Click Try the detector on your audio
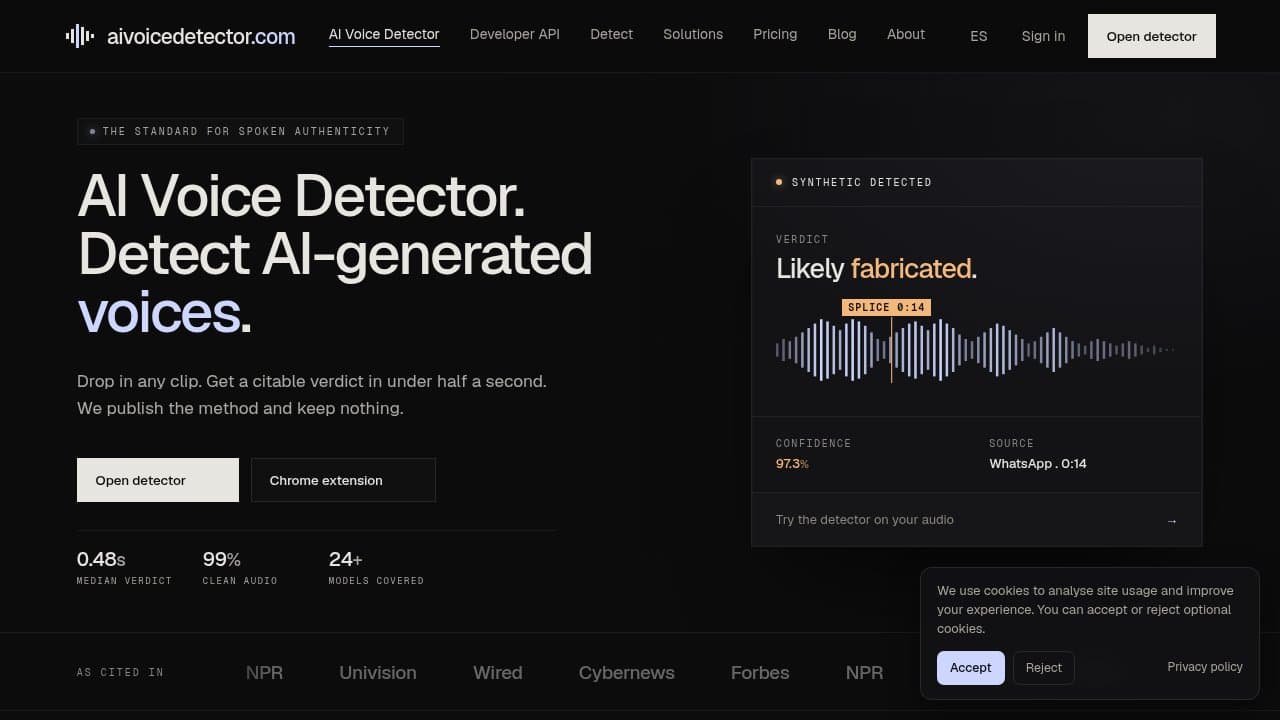1280x720 pixels. point(976,520)
